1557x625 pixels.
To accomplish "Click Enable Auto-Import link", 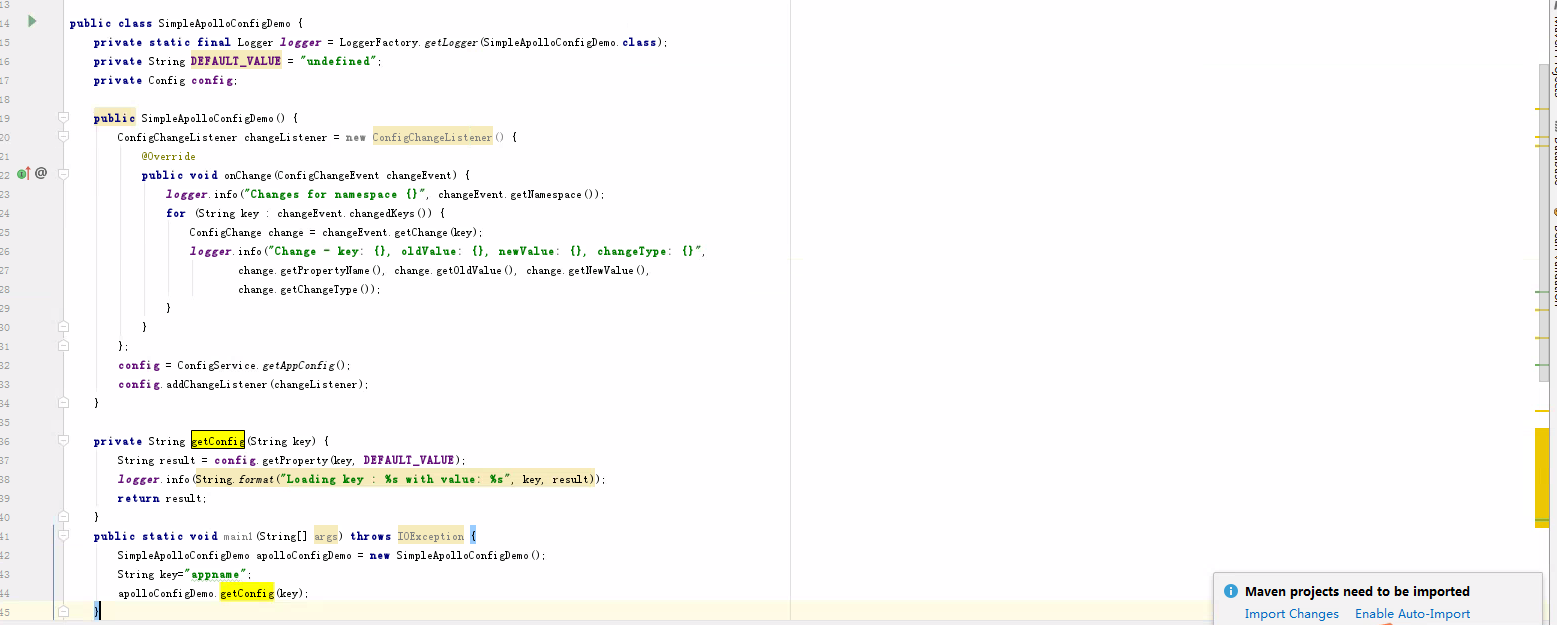I will pos(1412,614).
